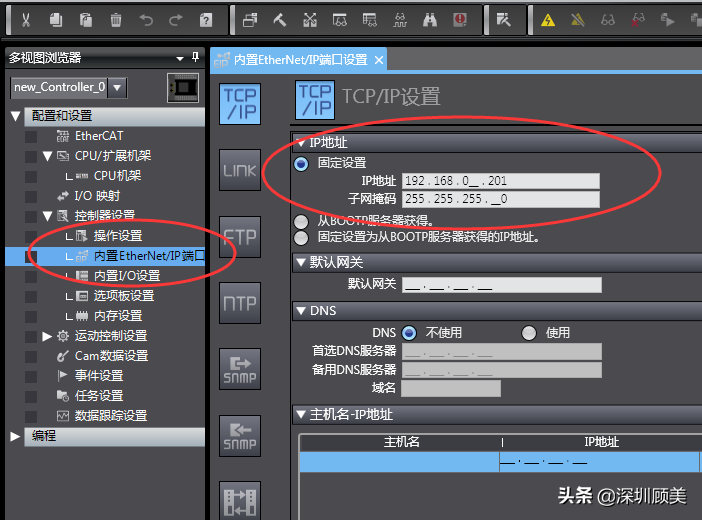Click the yellow warning triangle icon
This screenshot has width=702, height=520.
click(548, 20)
